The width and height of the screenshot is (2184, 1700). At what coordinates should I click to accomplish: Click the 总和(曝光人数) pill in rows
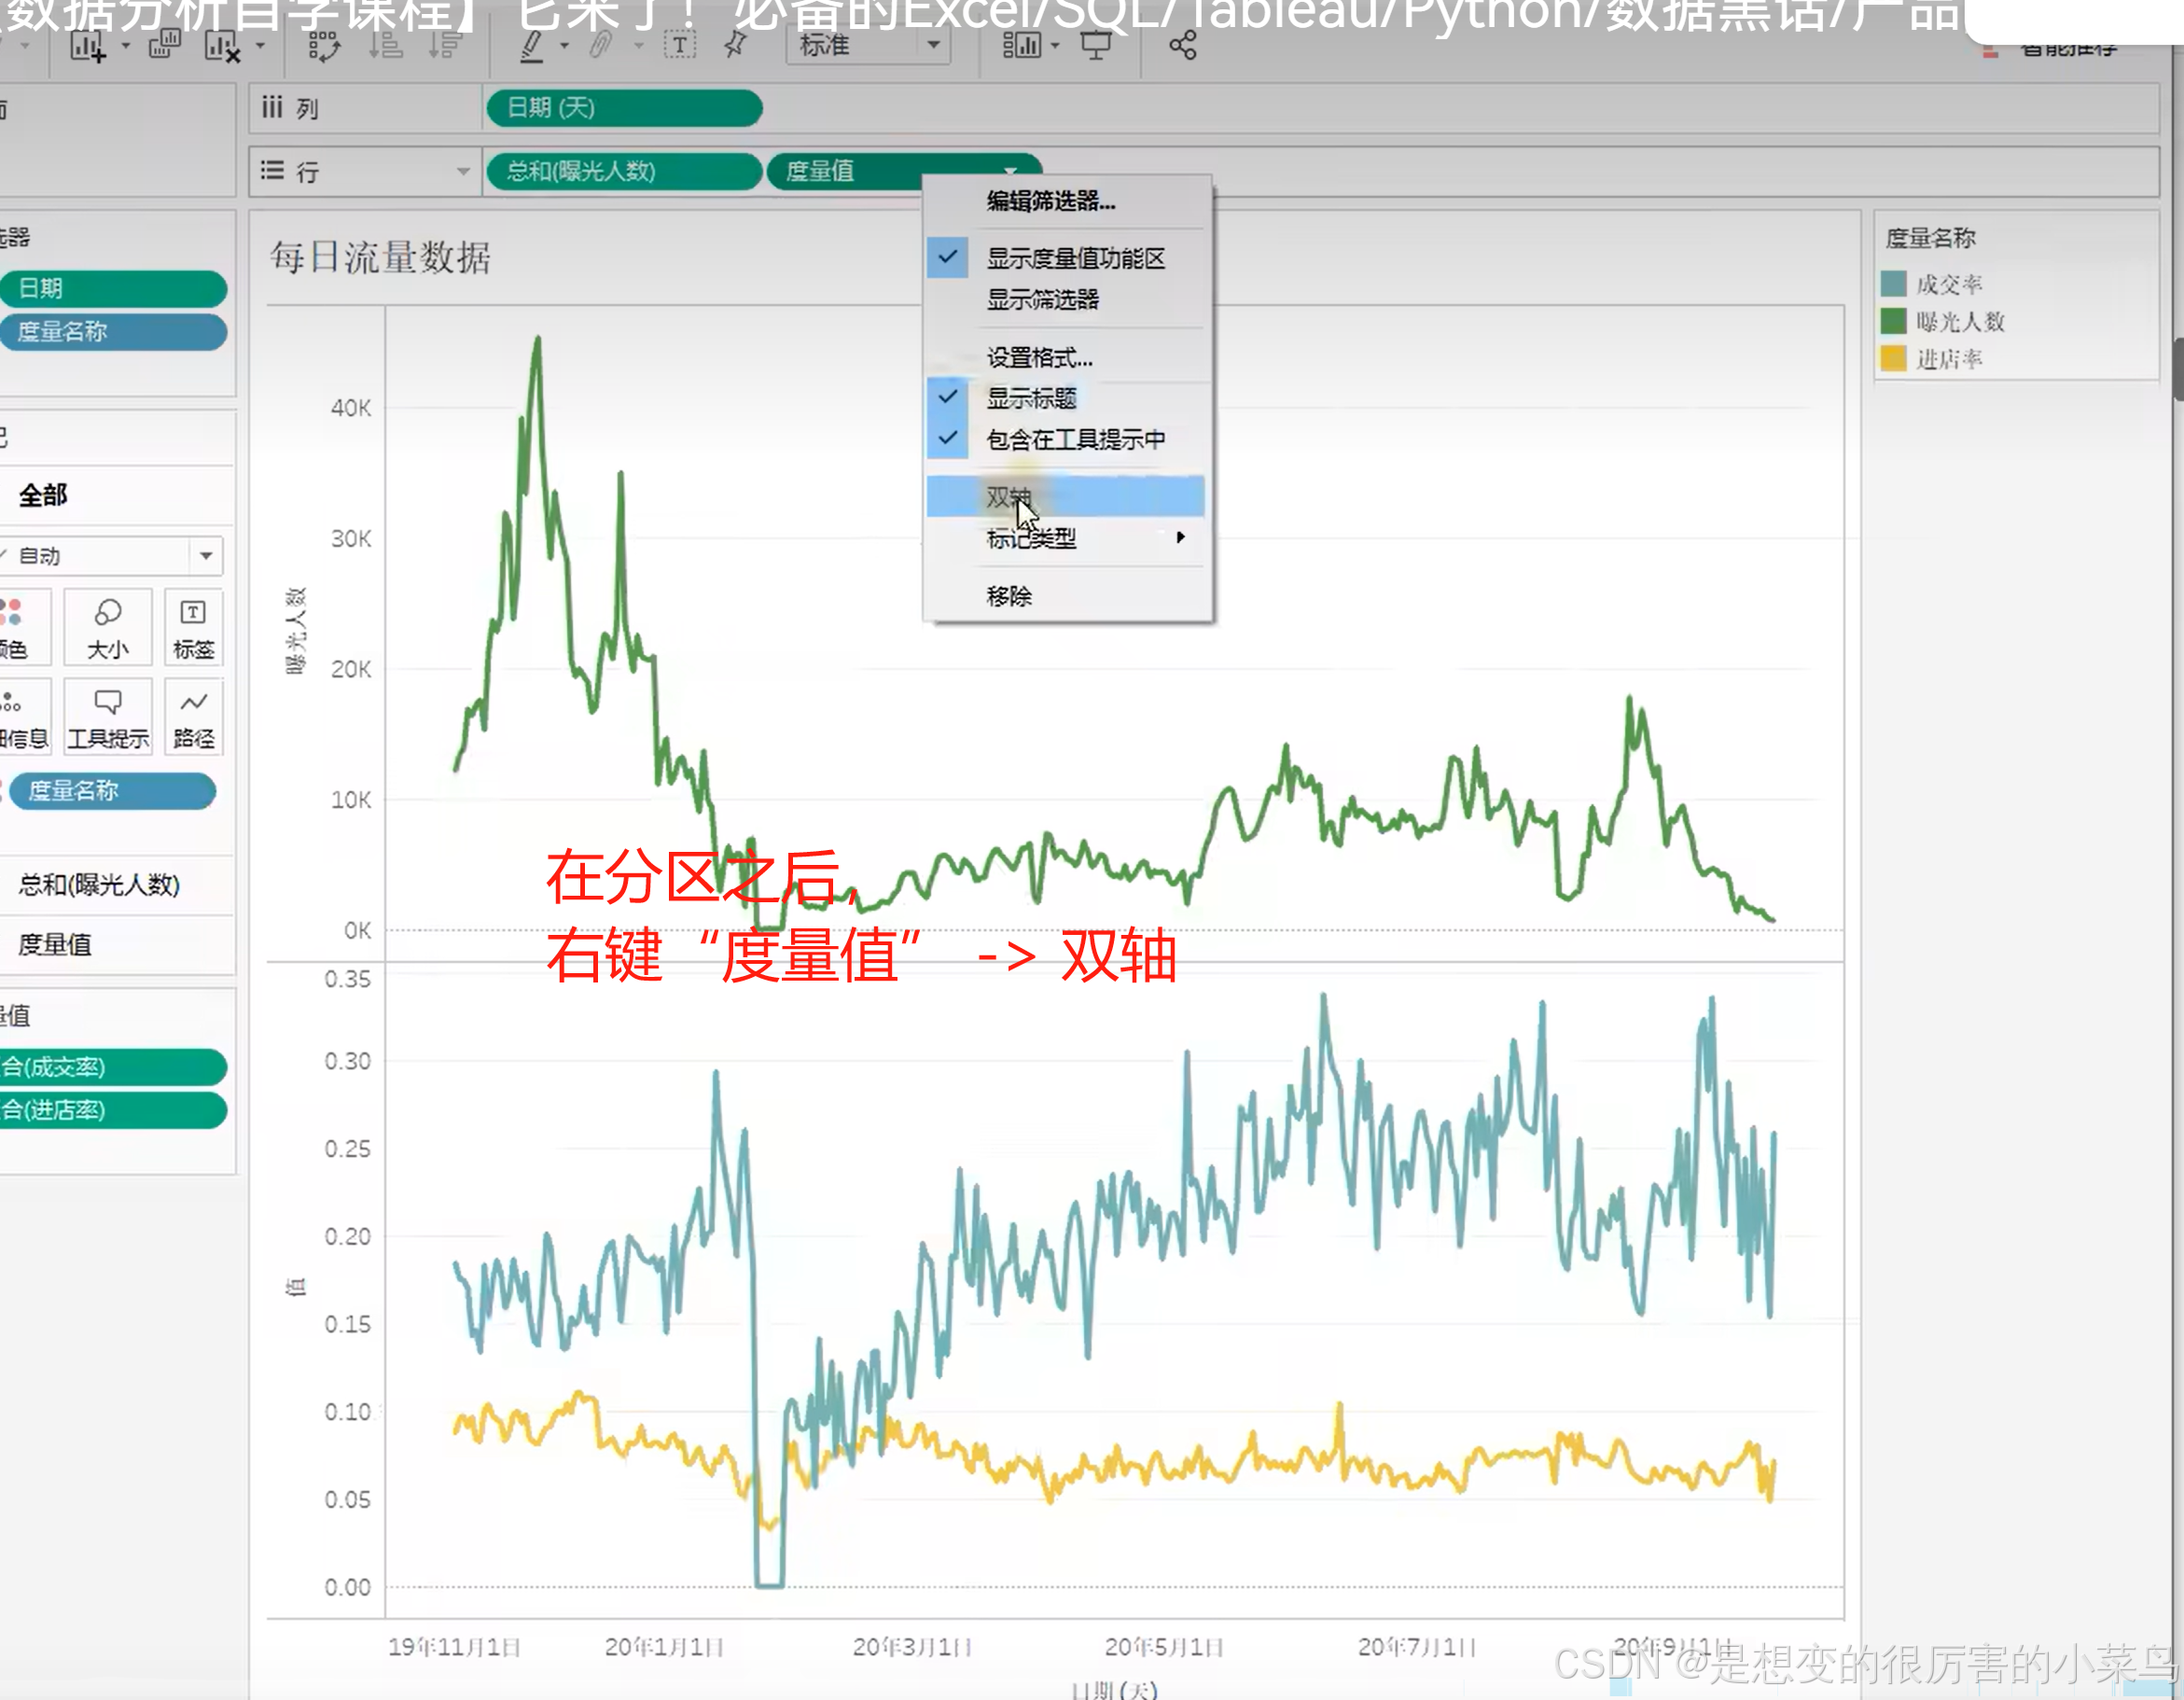click(622, 171)
